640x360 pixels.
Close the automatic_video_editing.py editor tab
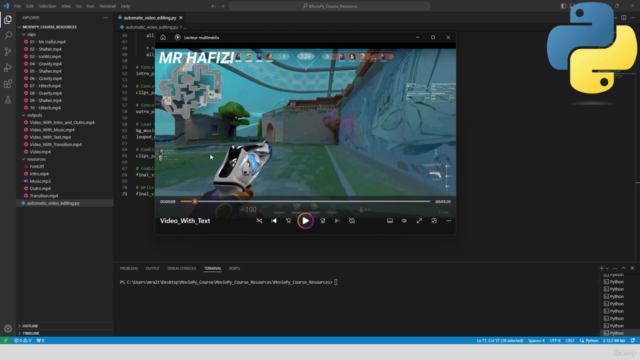181,18
